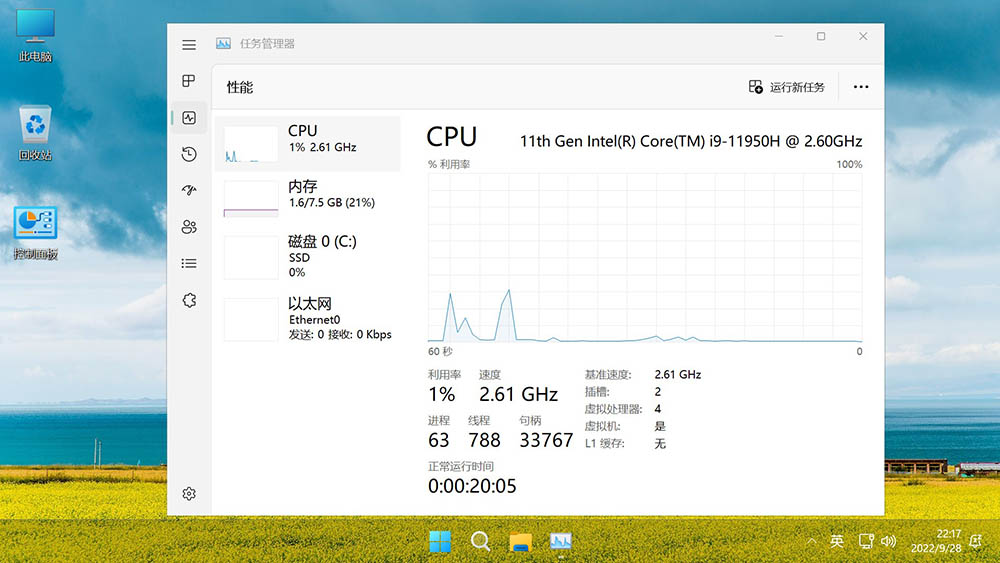1000x563 pixels.
Task: Open the App history page icon
Action: (189, 154)
